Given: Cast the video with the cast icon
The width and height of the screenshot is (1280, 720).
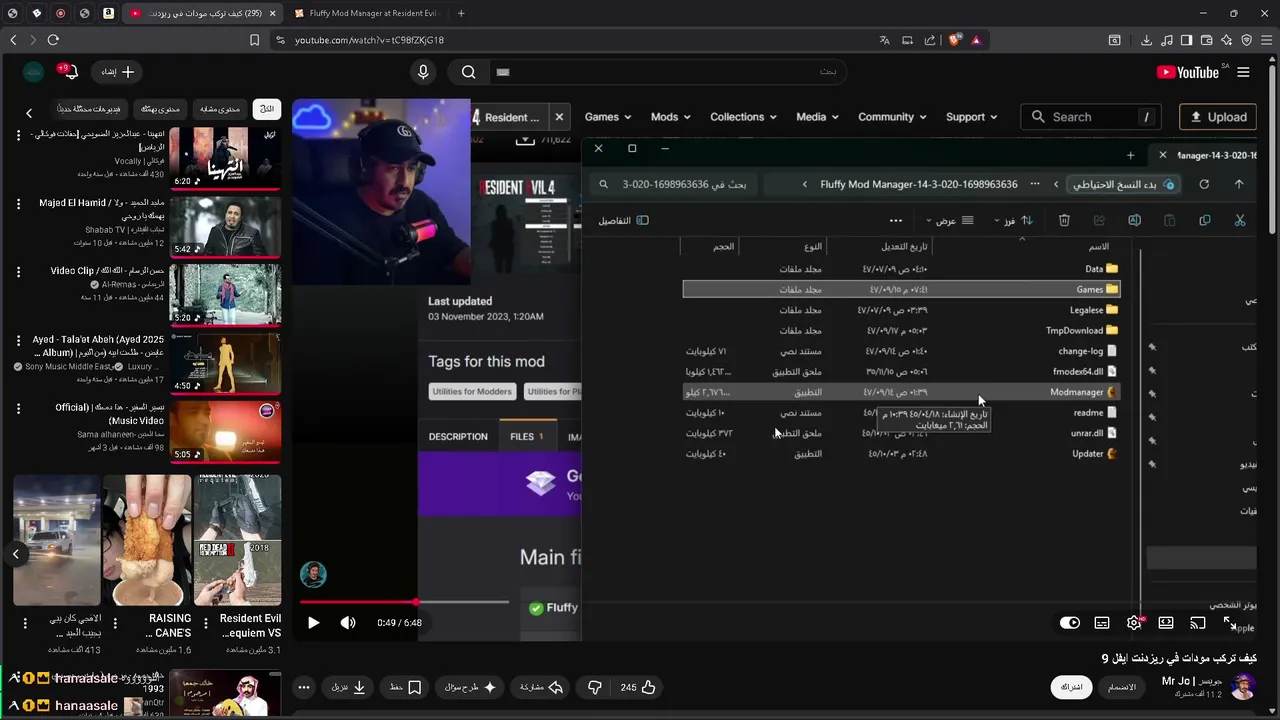Looking at the screenshot, I should [1198, 623].
